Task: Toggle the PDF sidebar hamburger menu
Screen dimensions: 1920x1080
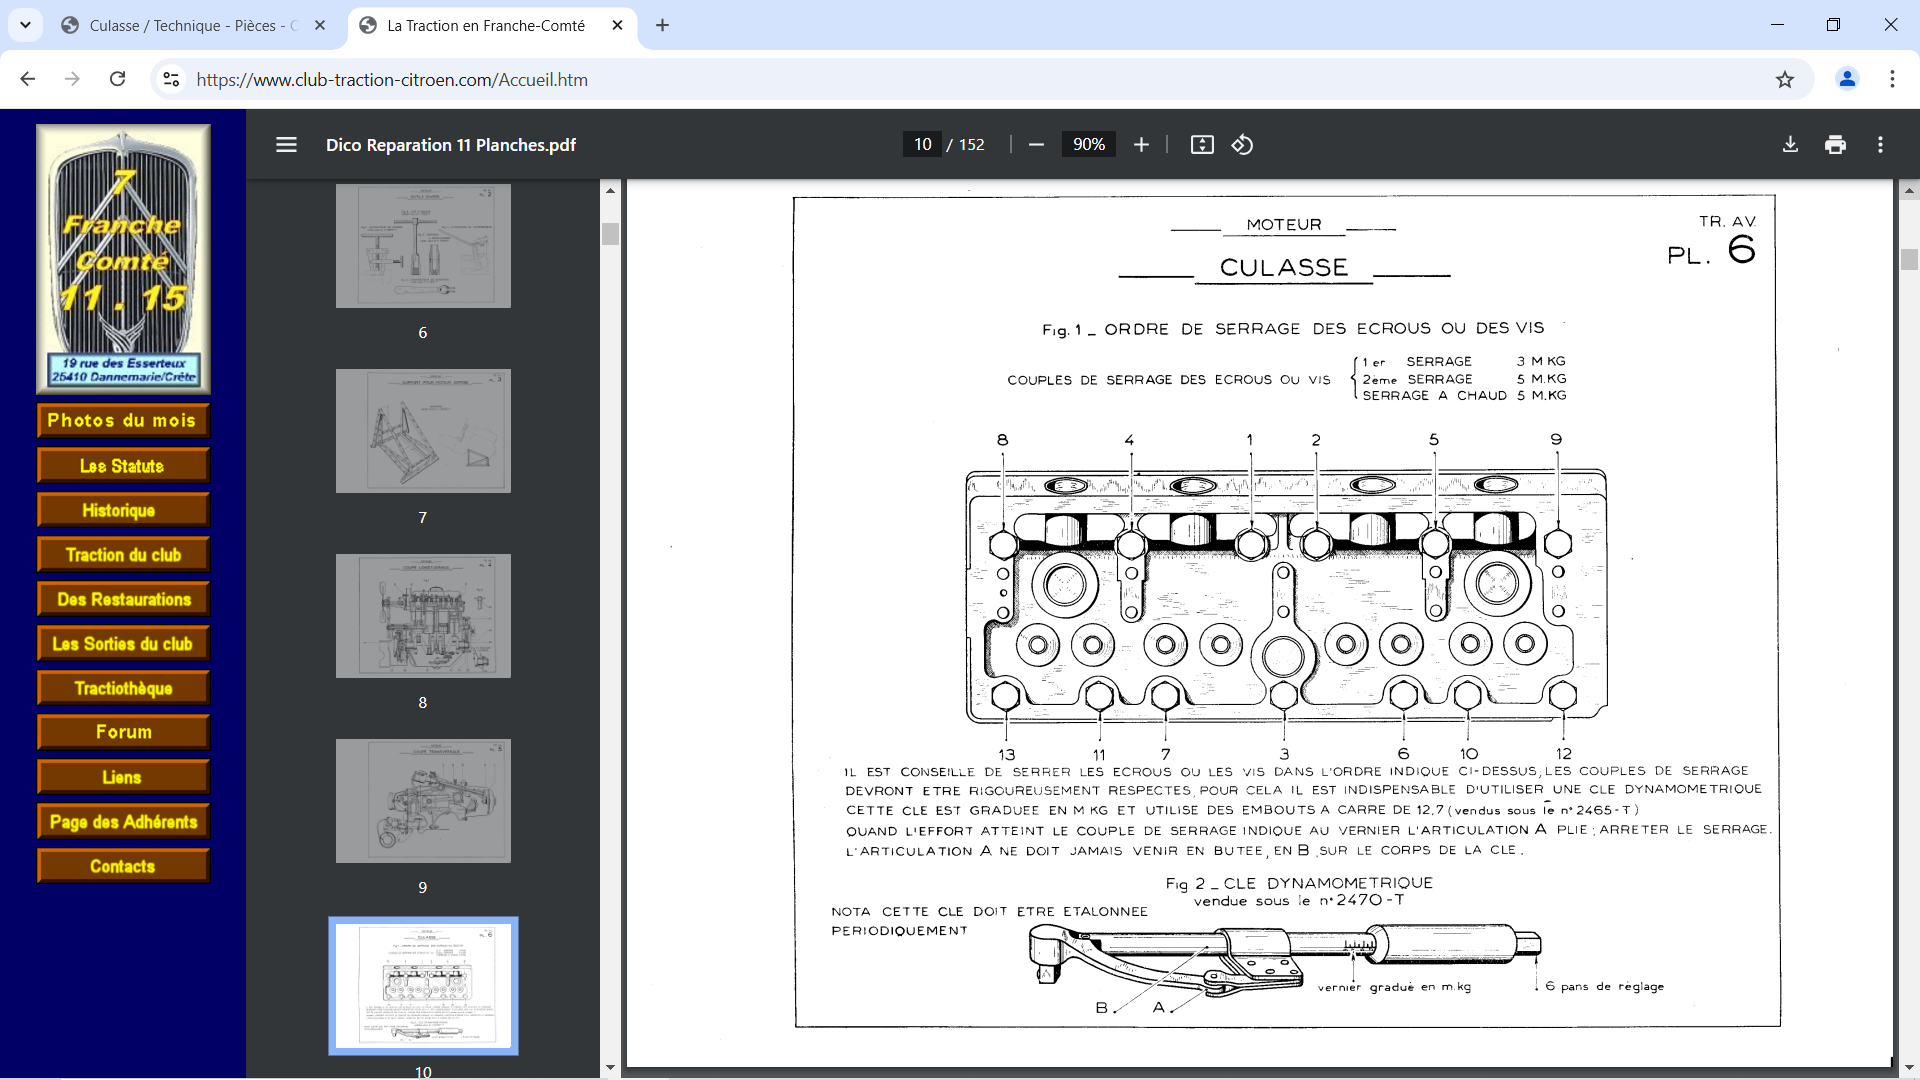Action: pos(286,145)
